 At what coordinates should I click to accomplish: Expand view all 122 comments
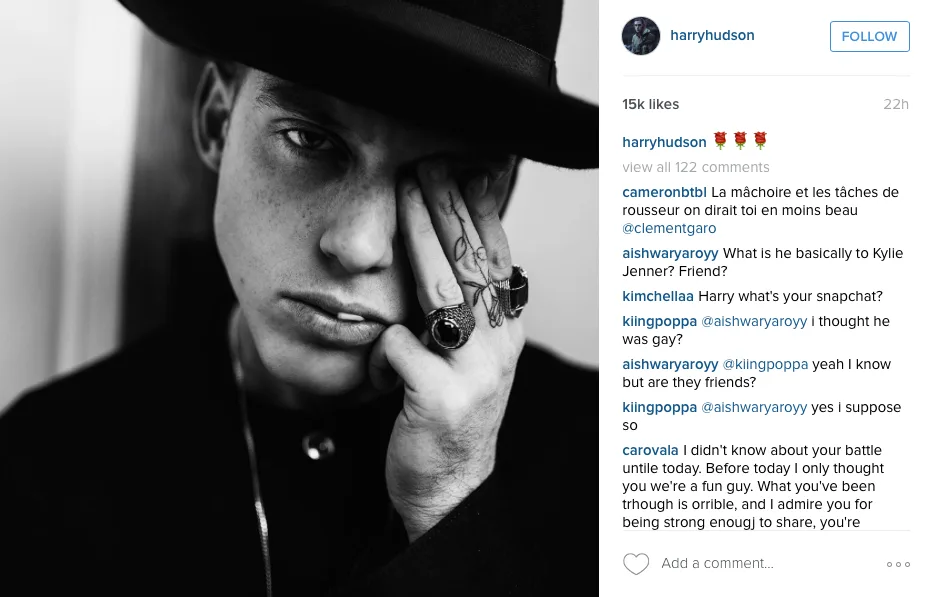[695, 167]
